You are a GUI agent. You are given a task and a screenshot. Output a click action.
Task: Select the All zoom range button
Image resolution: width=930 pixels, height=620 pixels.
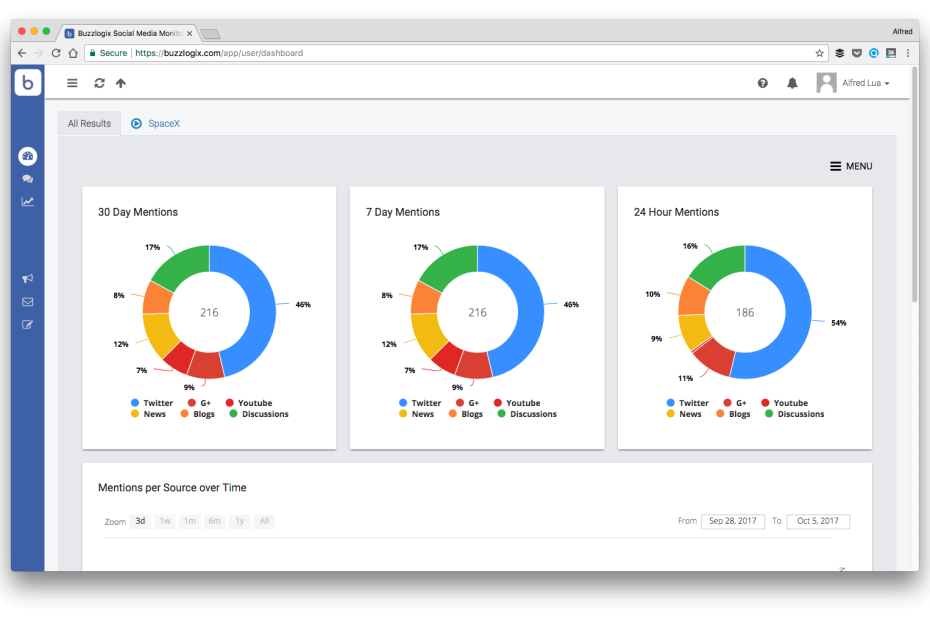[x=264, y=521]
